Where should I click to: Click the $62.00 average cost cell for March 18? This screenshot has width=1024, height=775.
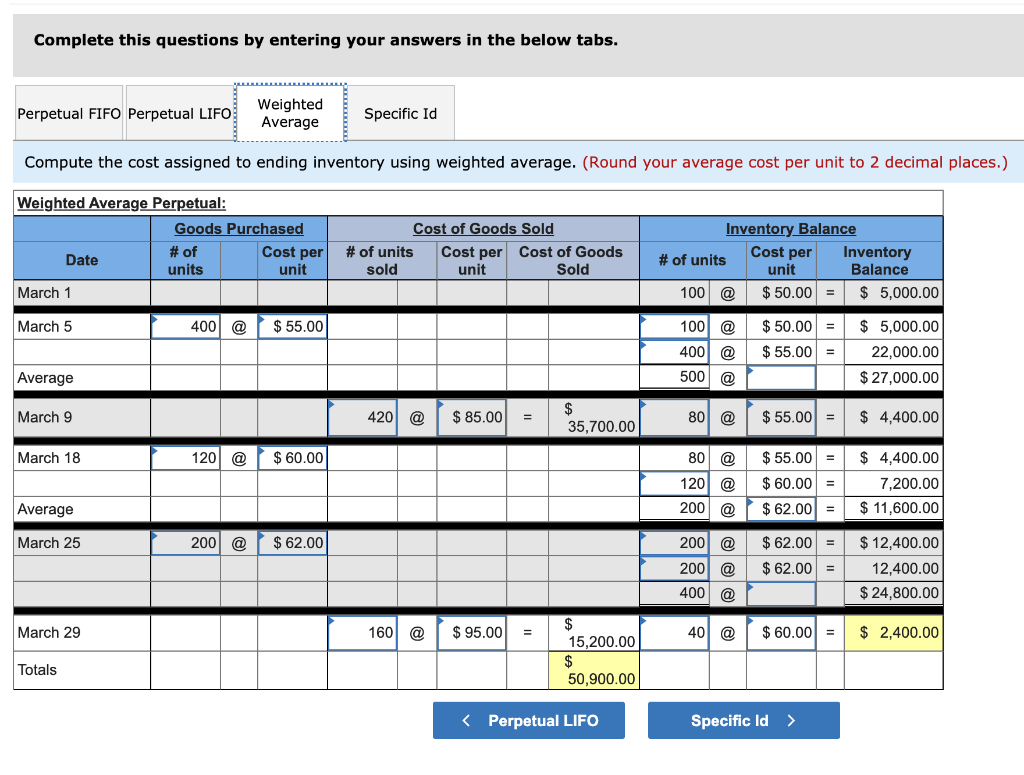click(781, 508)
